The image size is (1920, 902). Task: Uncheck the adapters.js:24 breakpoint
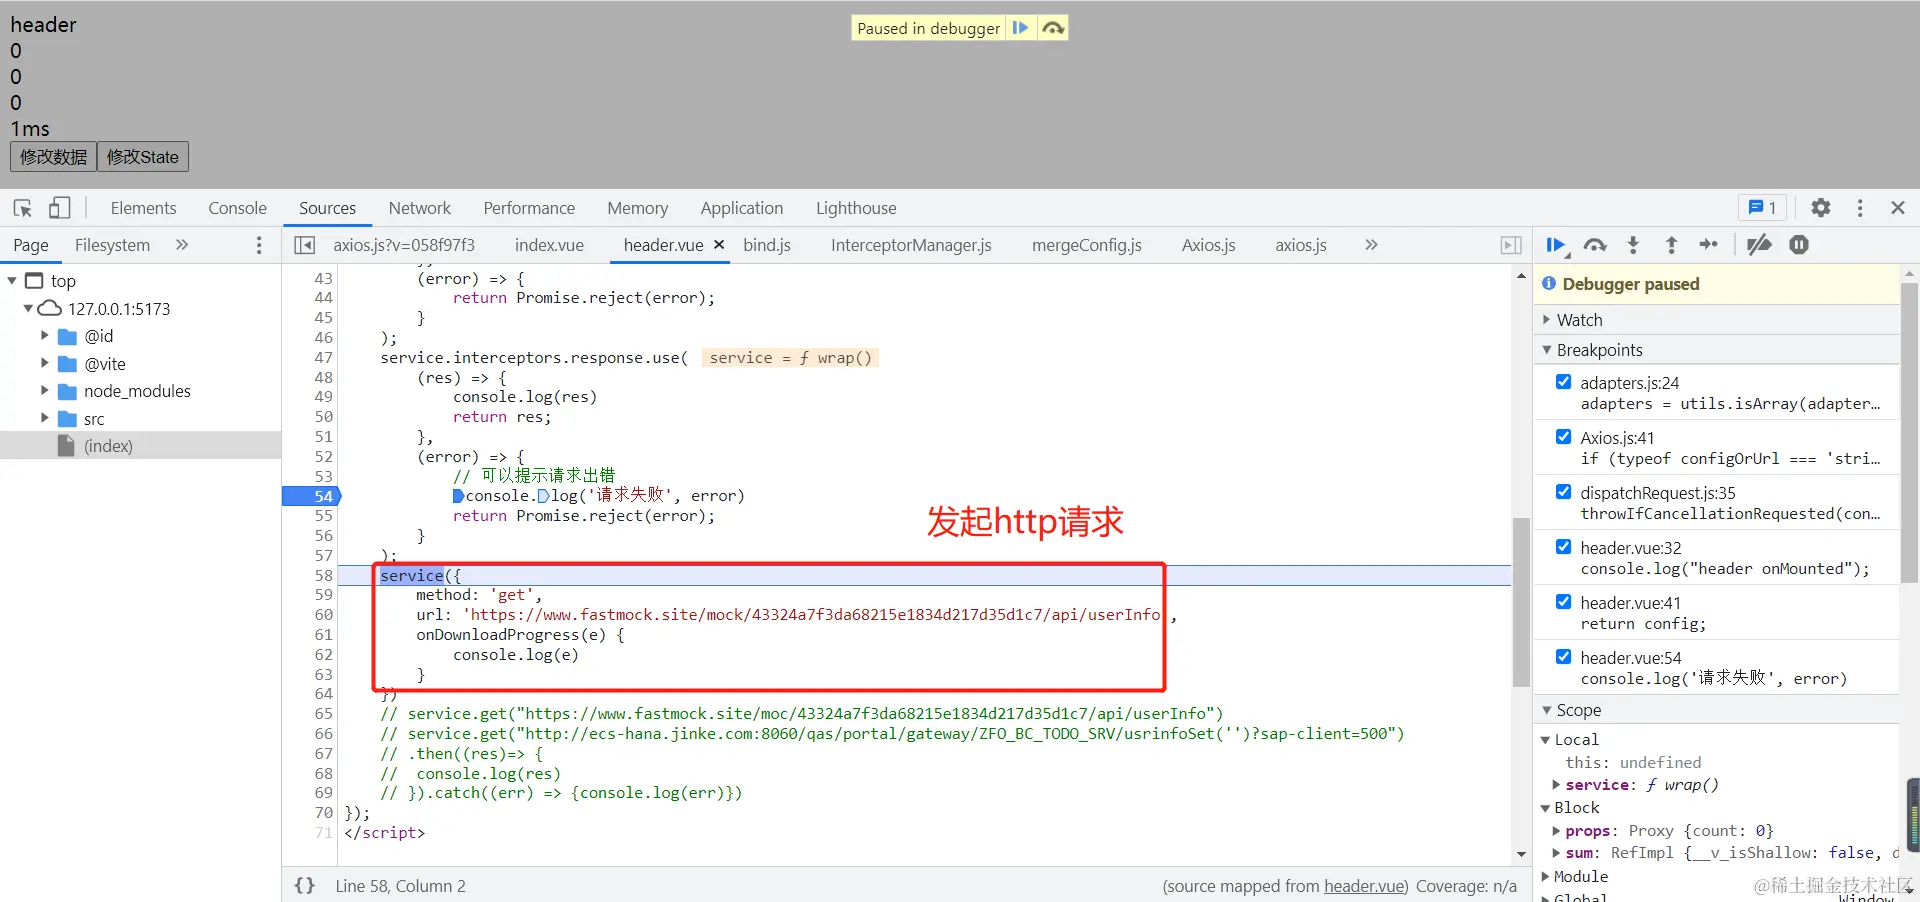[x=1564, y=382]
